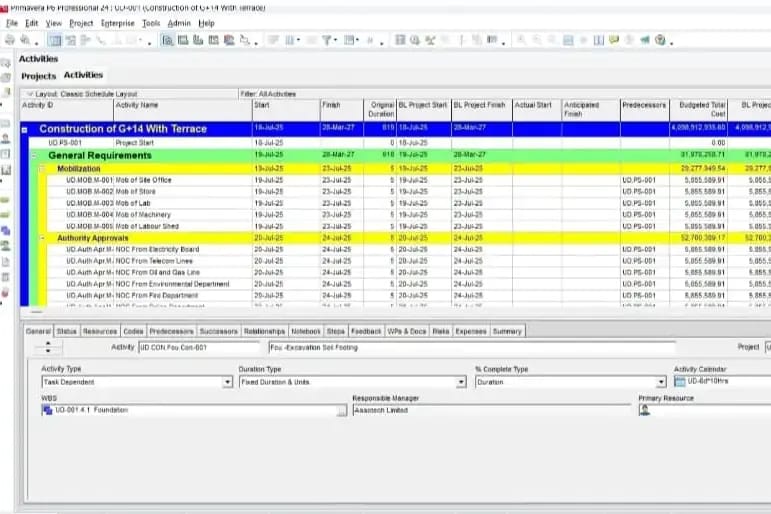This screenshot has width=771, height=514.
Task: Open the Columns toolbar icon
Action: [290, 40]
